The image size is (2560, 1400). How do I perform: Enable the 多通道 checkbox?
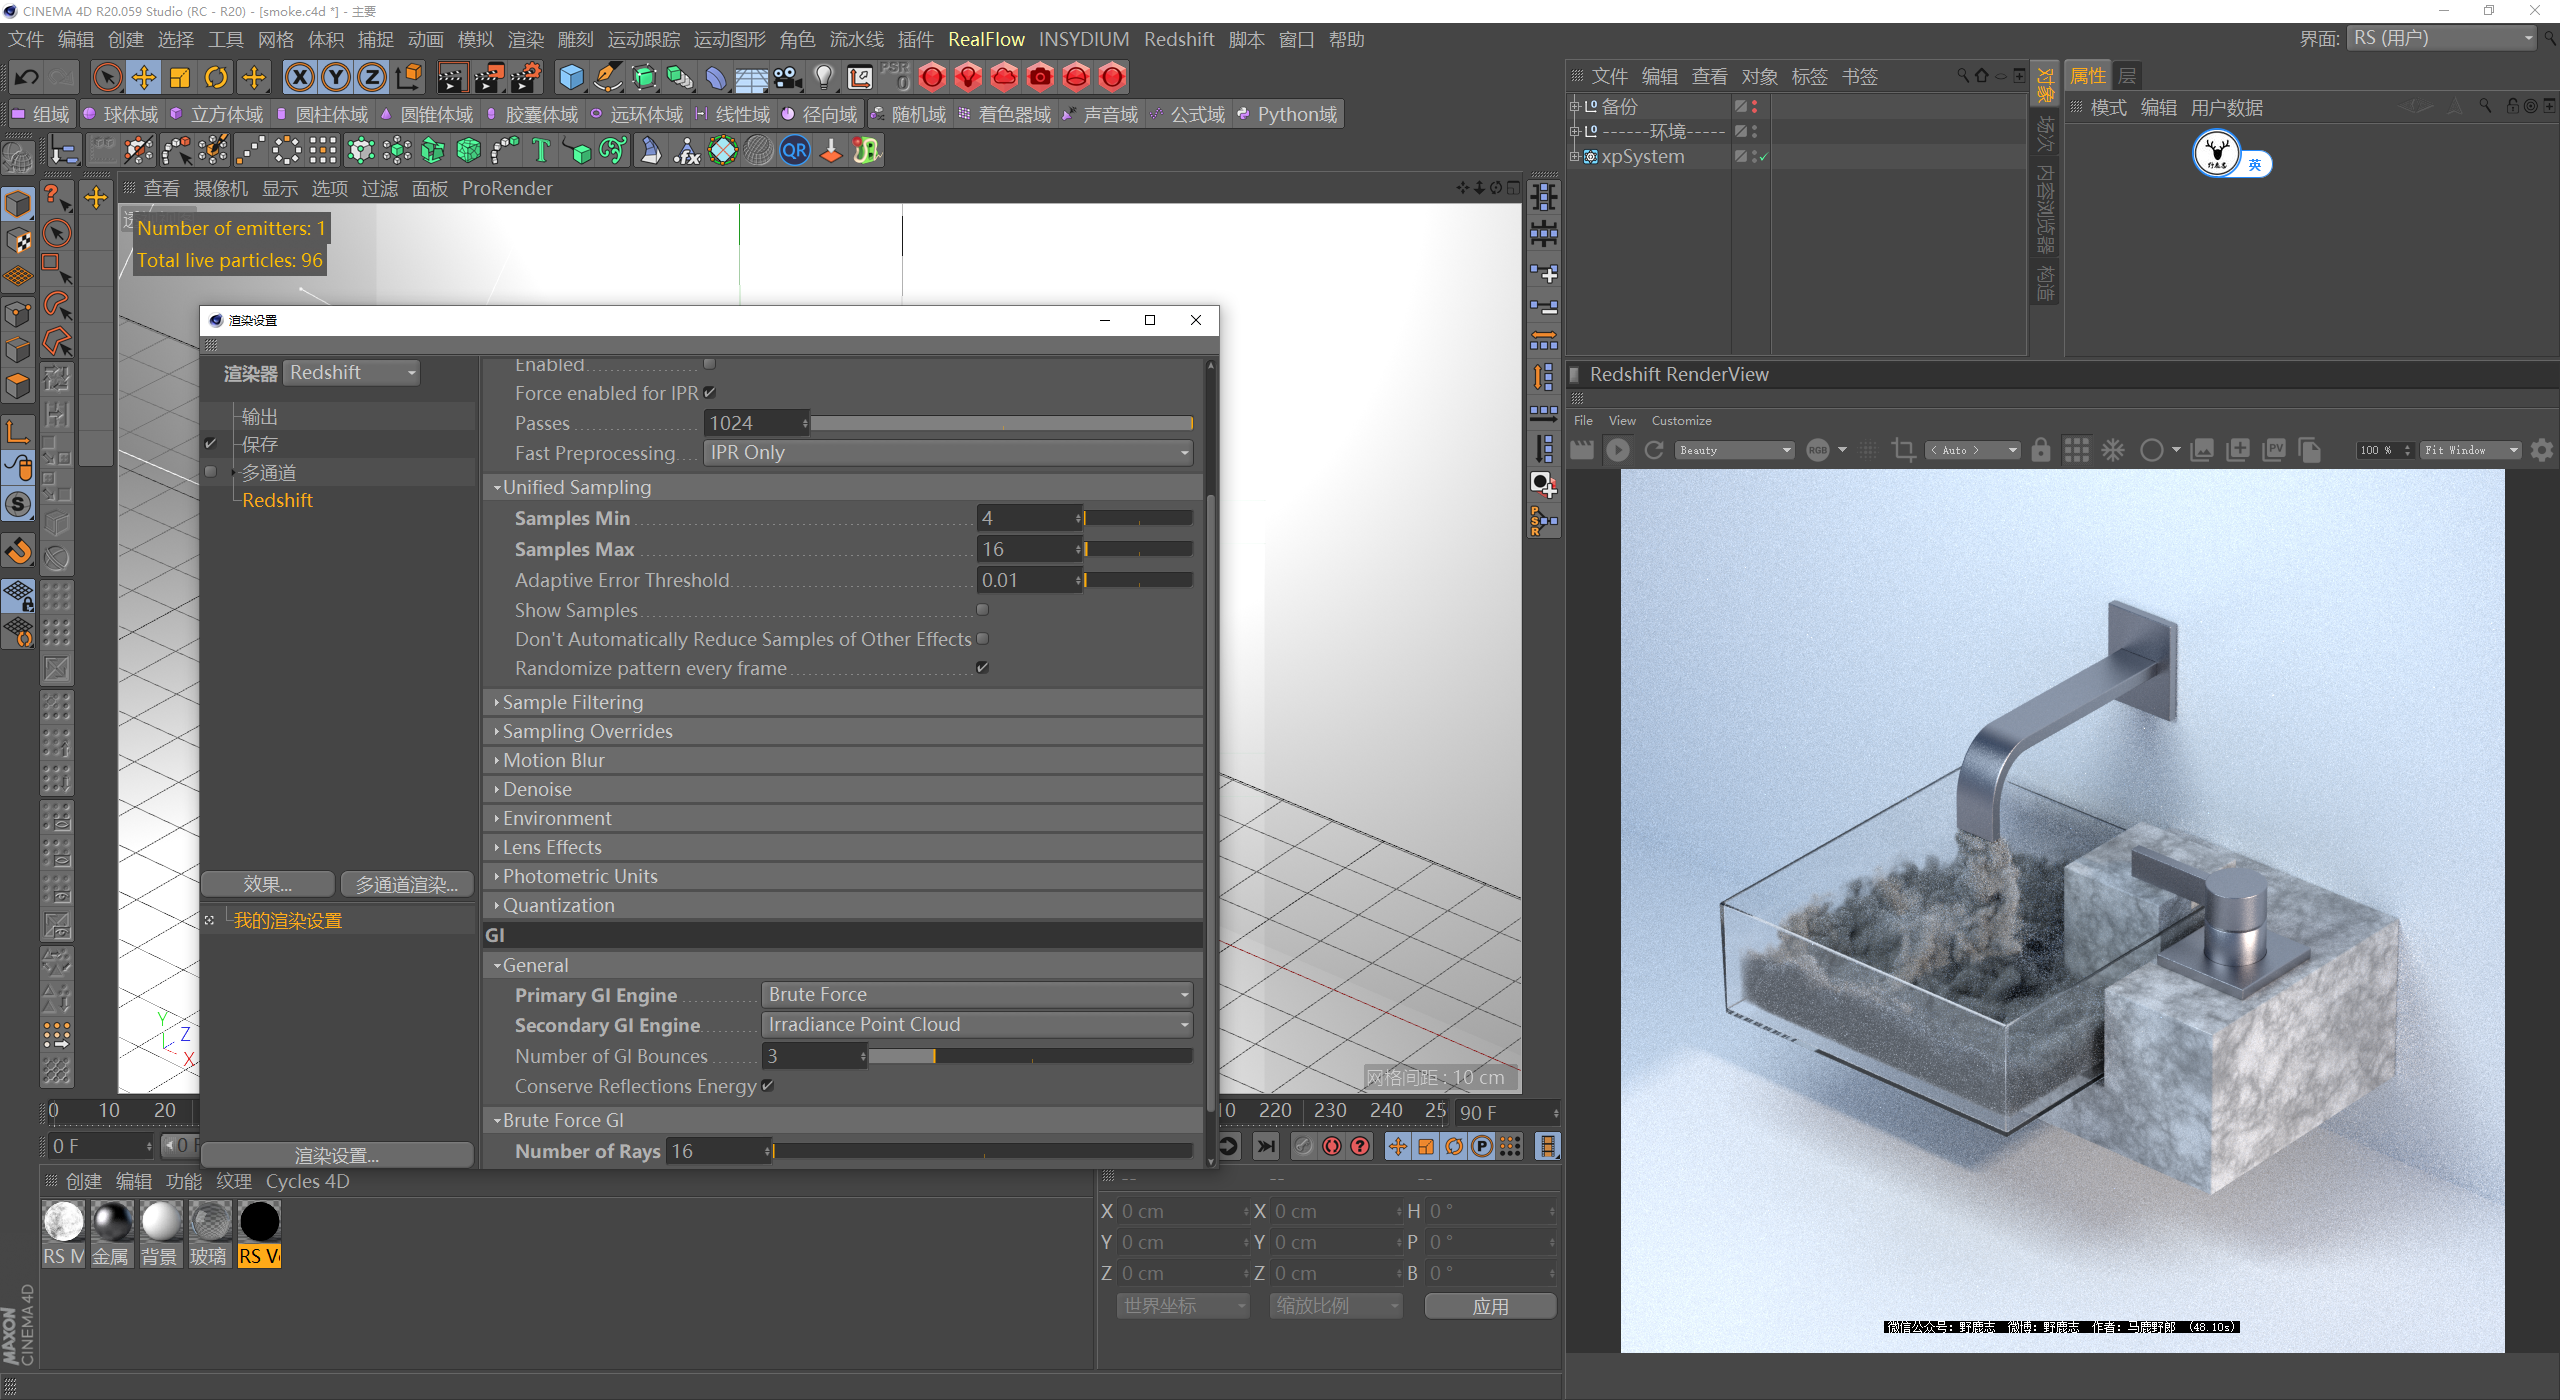click(x=210, y=472)
